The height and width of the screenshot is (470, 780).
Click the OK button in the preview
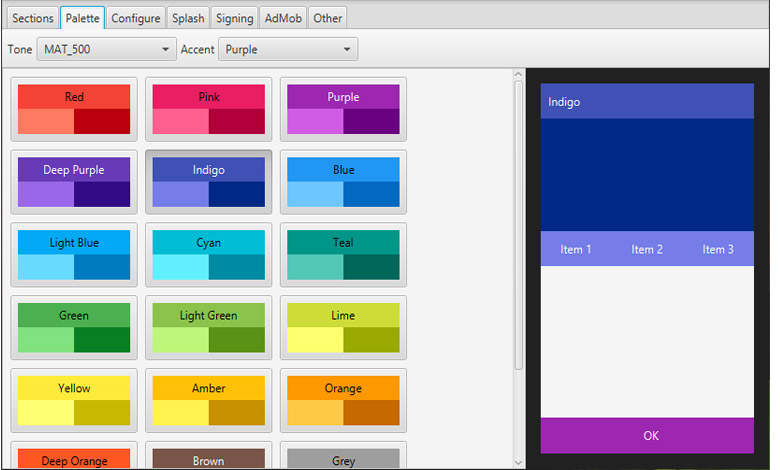coord(647,436)
